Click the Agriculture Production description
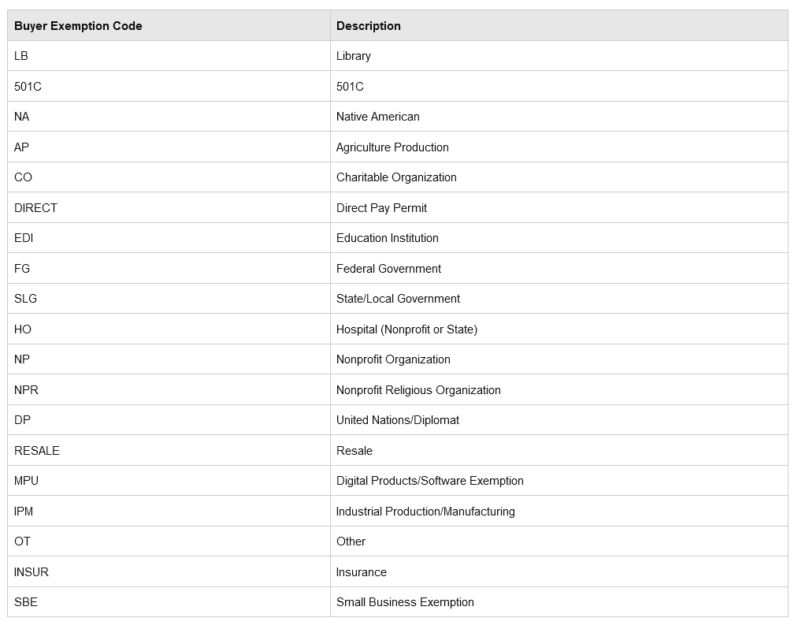798x629 pixels. coord(392,147)
